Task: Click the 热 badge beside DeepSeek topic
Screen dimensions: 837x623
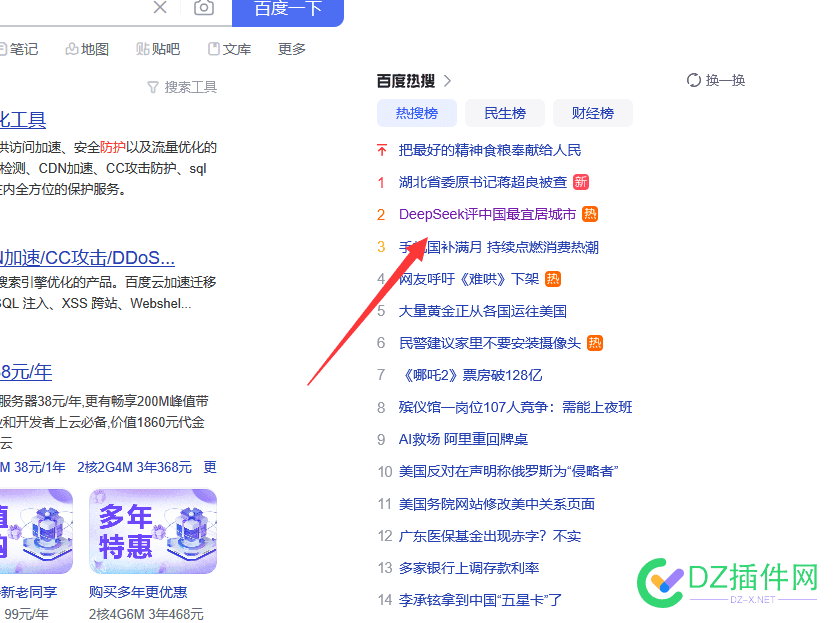Action: tap(590, 214)
